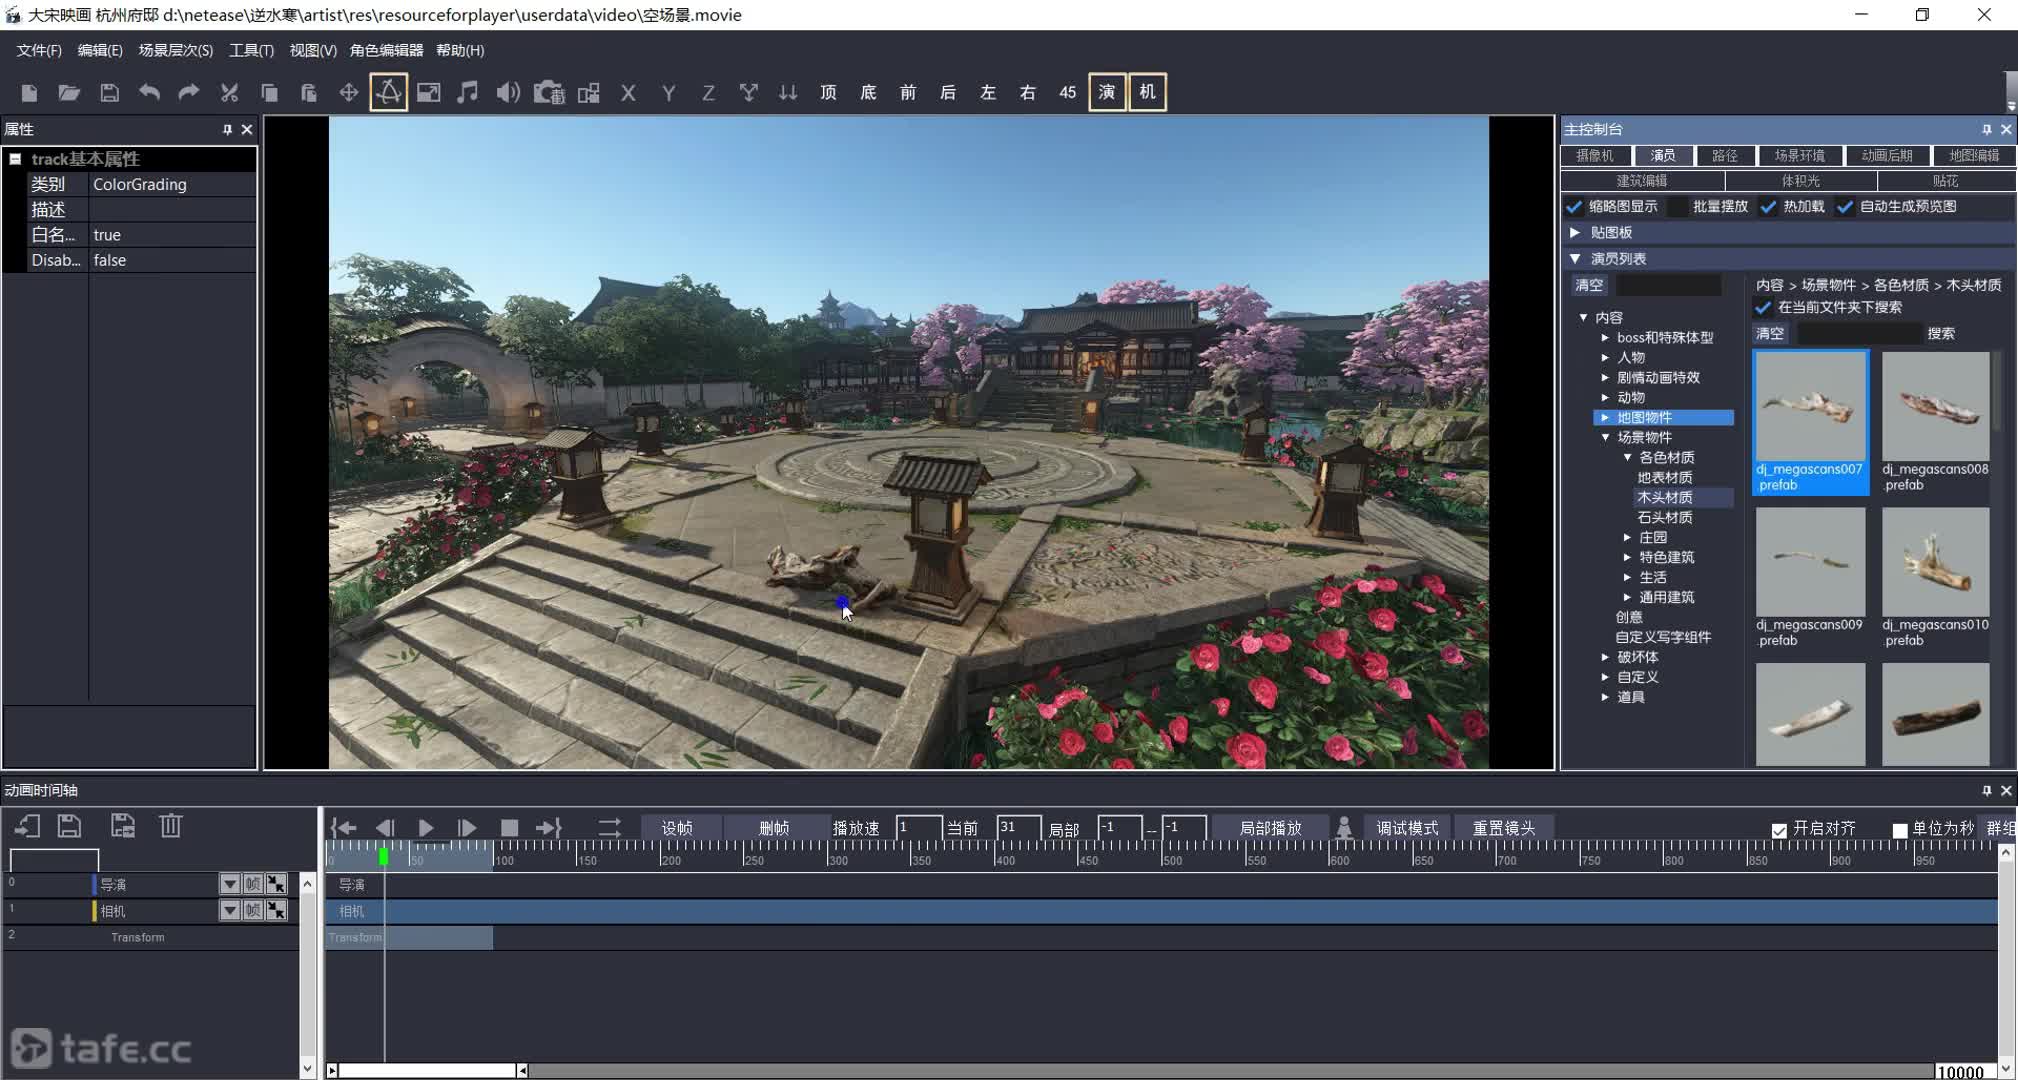The width and height of the screenshot is (2018, 1080).
Task: Click the 当前 frame input field
Action: (x=1018, y=828)
